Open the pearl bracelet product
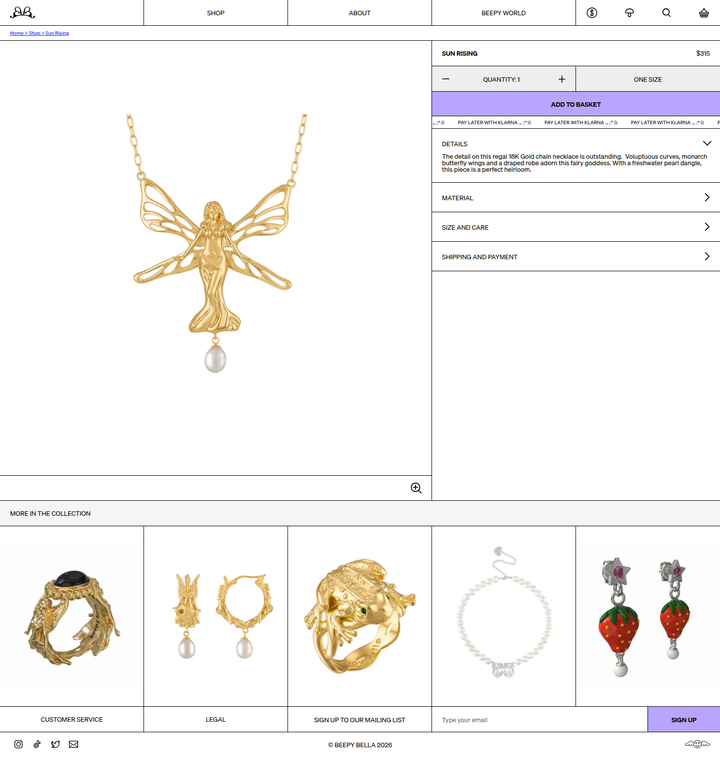Screen dimensions: 720x757 503,616
